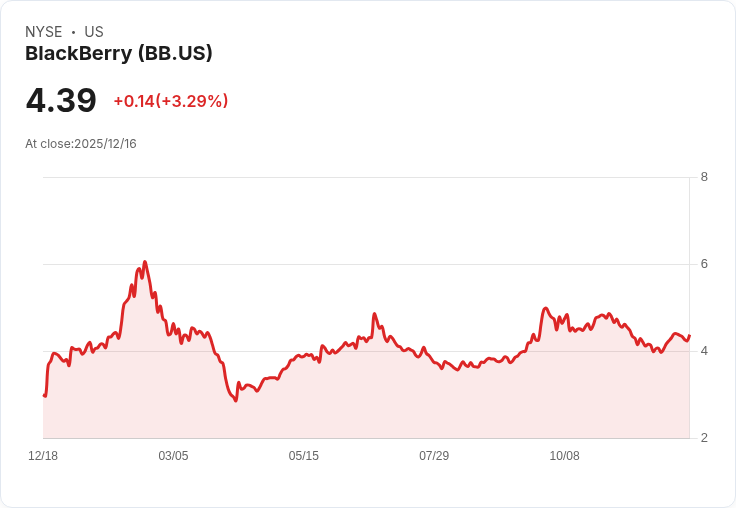736x508 pixels.
Task: Select the 03/05 date on x-axis
Action: click(173, 456)
